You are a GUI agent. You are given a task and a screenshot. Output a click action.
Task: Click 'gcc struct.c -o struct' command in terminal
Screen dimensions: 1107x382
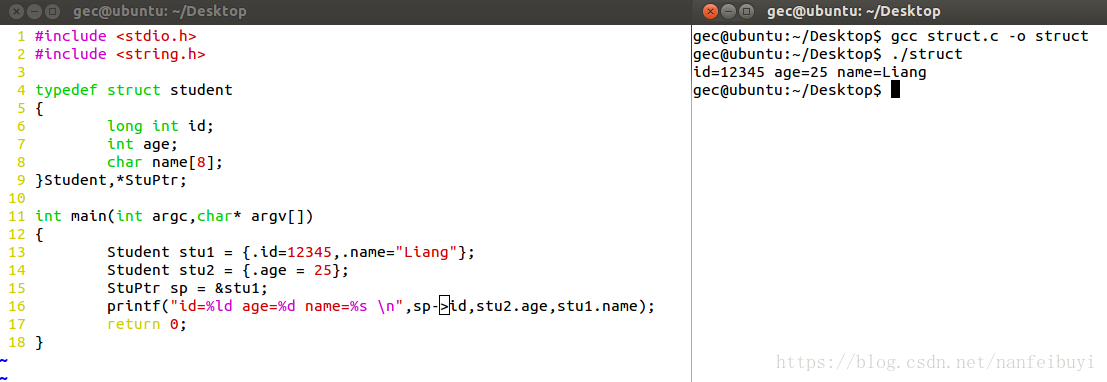990,36
